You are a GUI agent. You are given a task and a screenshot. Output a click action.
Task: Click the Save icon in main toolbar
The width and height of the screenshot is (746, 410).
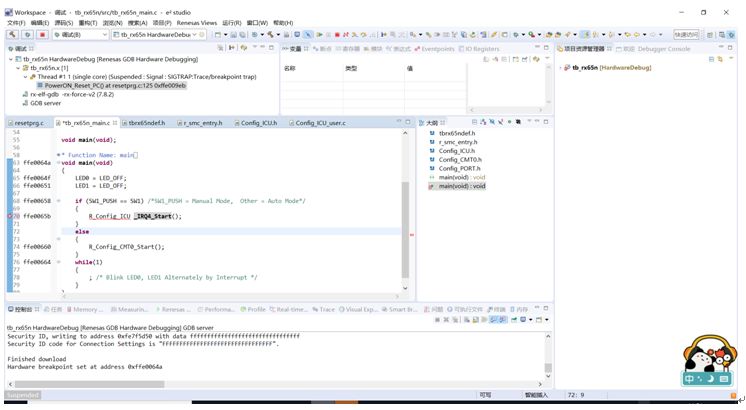pos(234,35)
